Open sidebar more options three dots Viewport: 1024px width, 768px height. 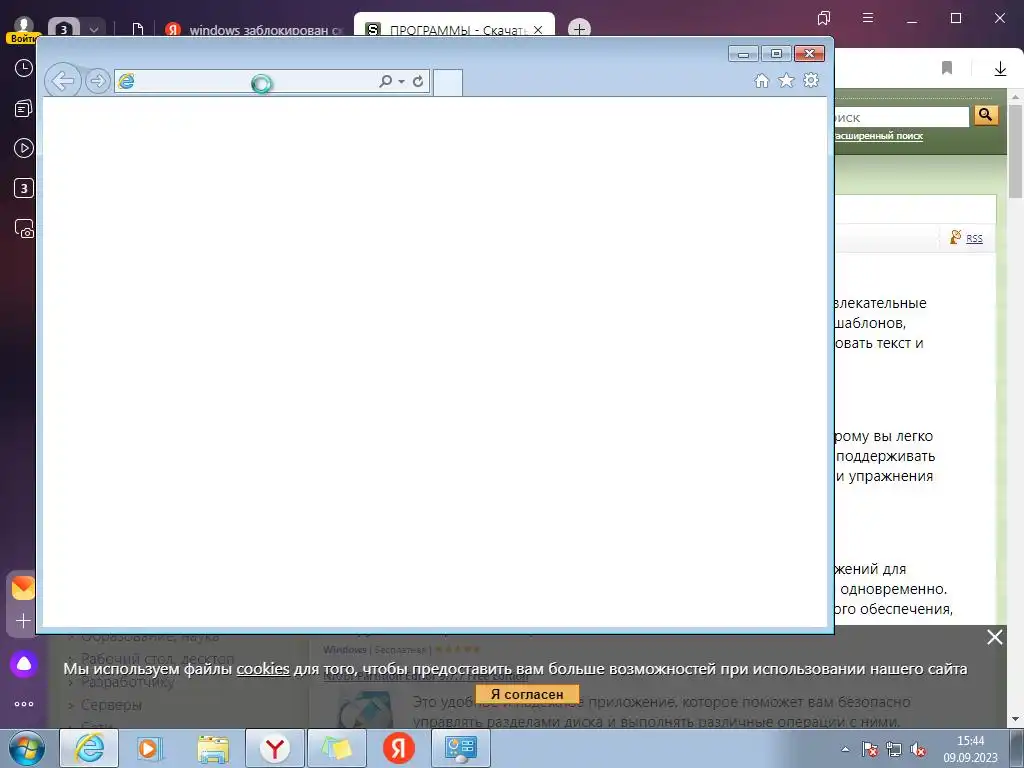24,704
